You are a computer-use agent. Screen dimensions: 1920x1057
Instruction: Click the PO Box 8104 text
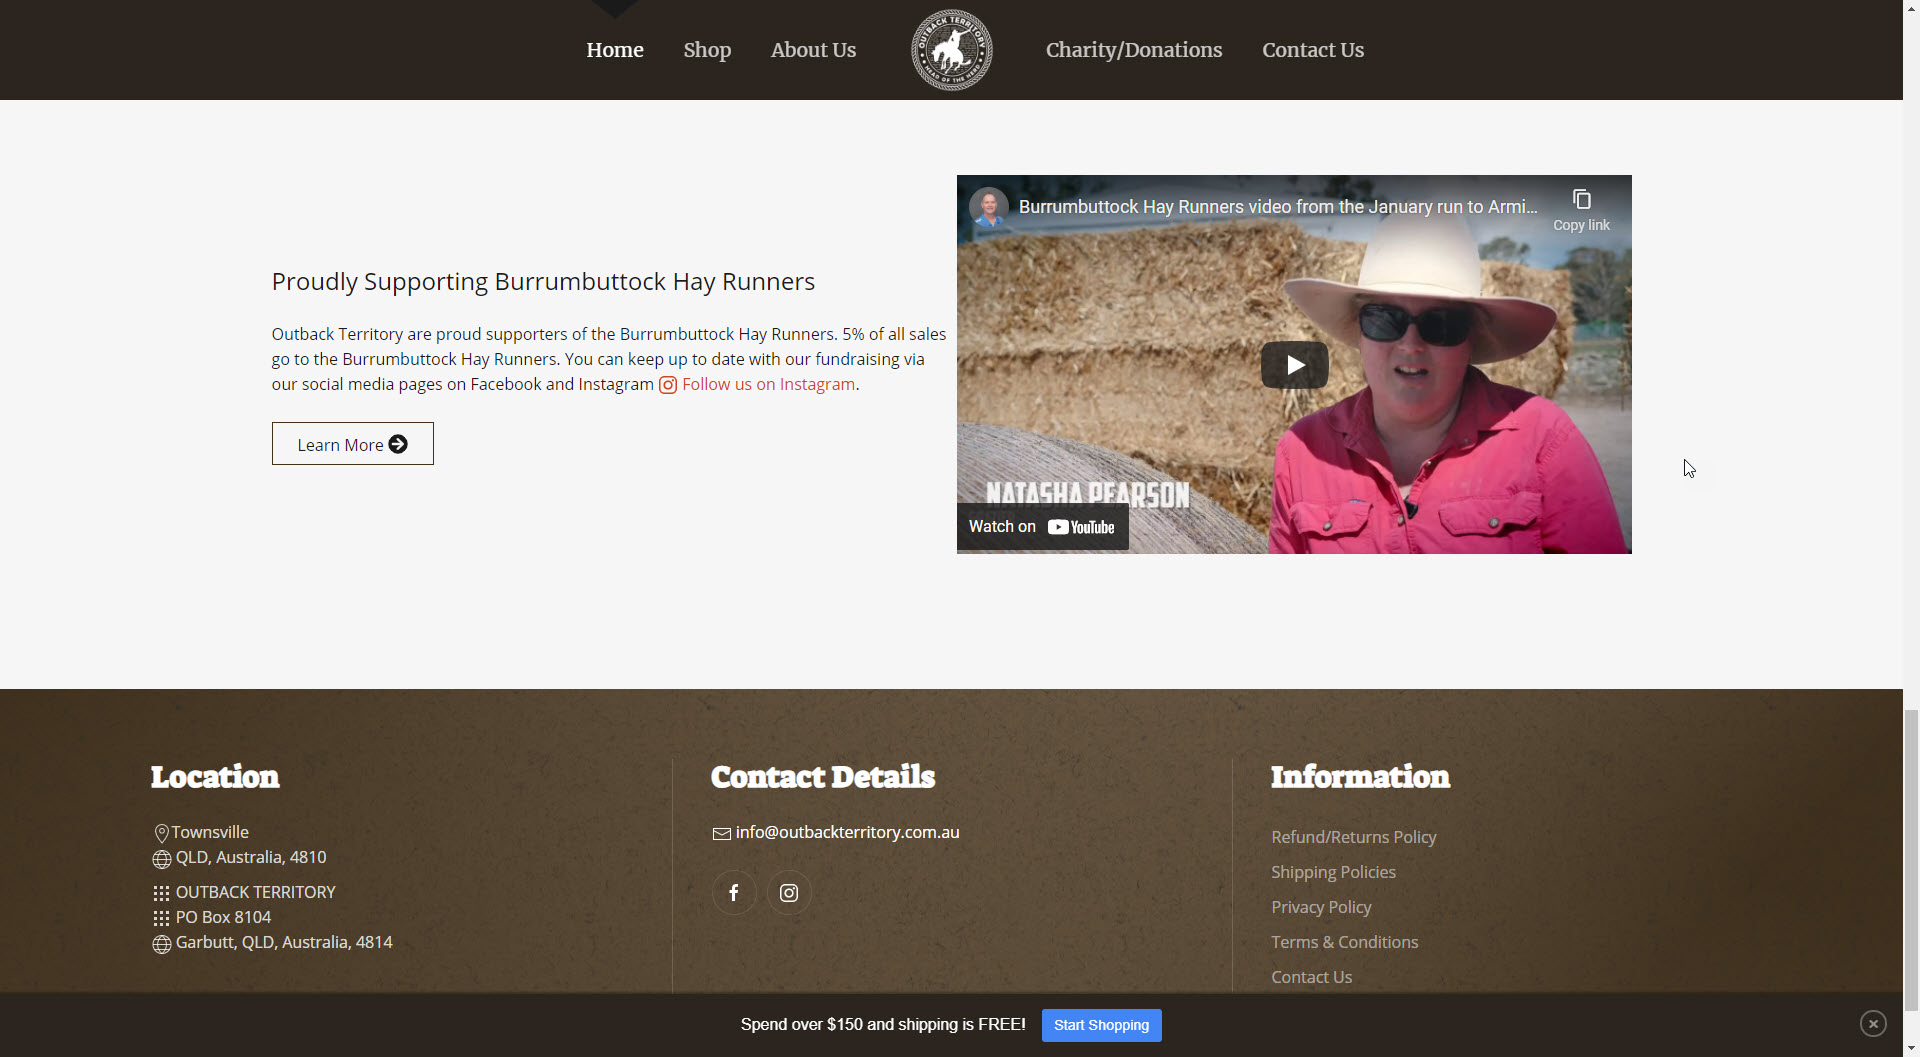click(223, 917)
